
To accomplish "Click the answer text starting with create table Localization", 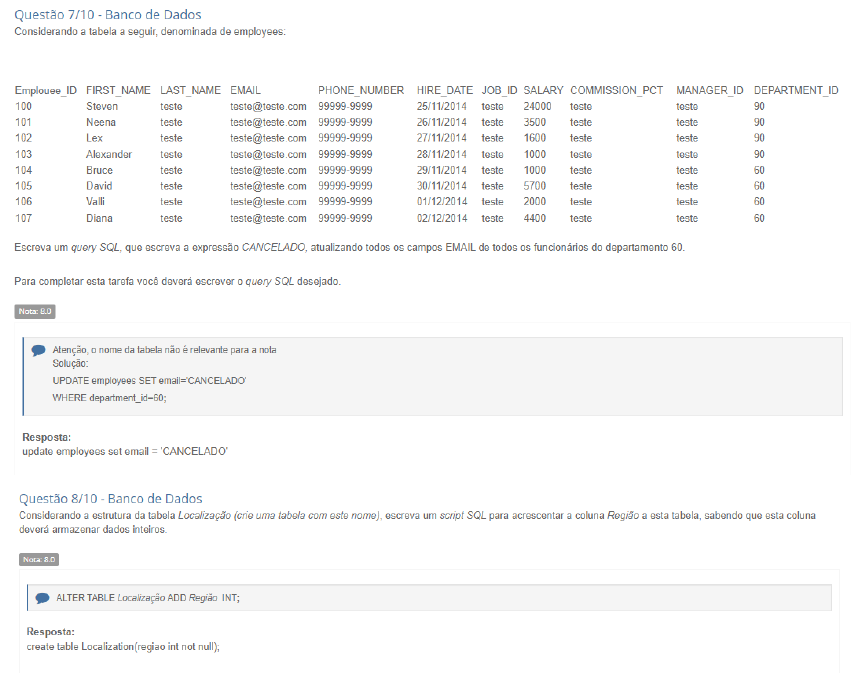I will tap(122, 646).
